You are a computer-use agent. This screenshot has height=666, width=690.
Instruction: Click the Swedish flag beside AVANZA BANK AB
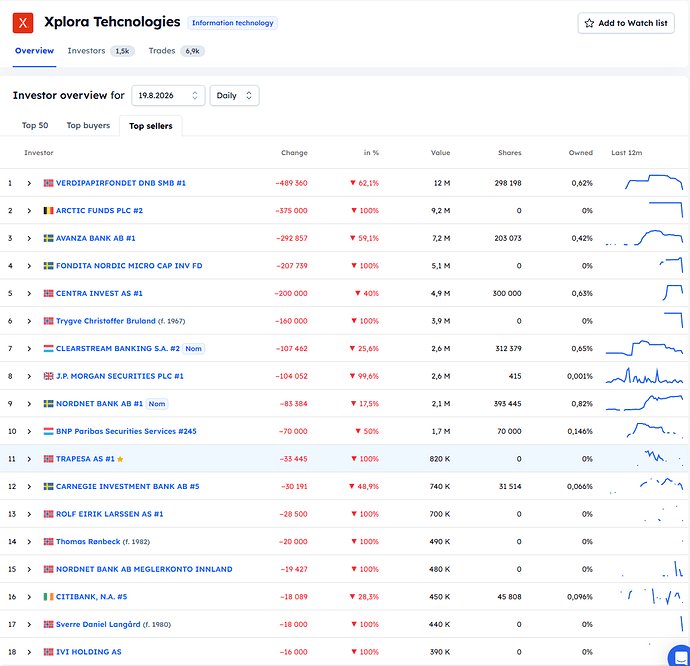pos(48,238)
